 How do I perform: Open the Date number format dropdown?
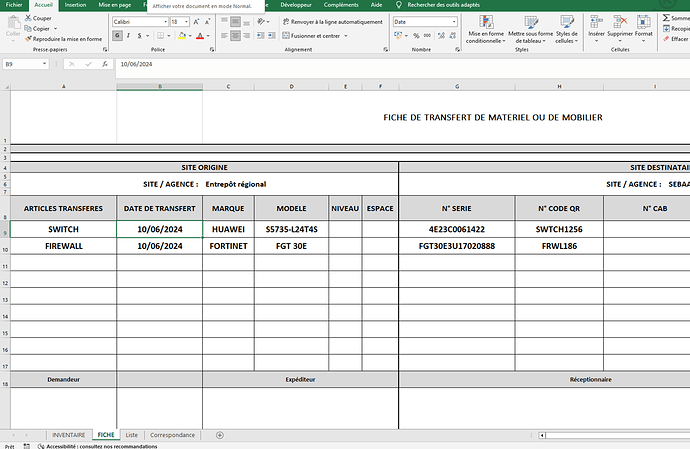click(454, 22)
